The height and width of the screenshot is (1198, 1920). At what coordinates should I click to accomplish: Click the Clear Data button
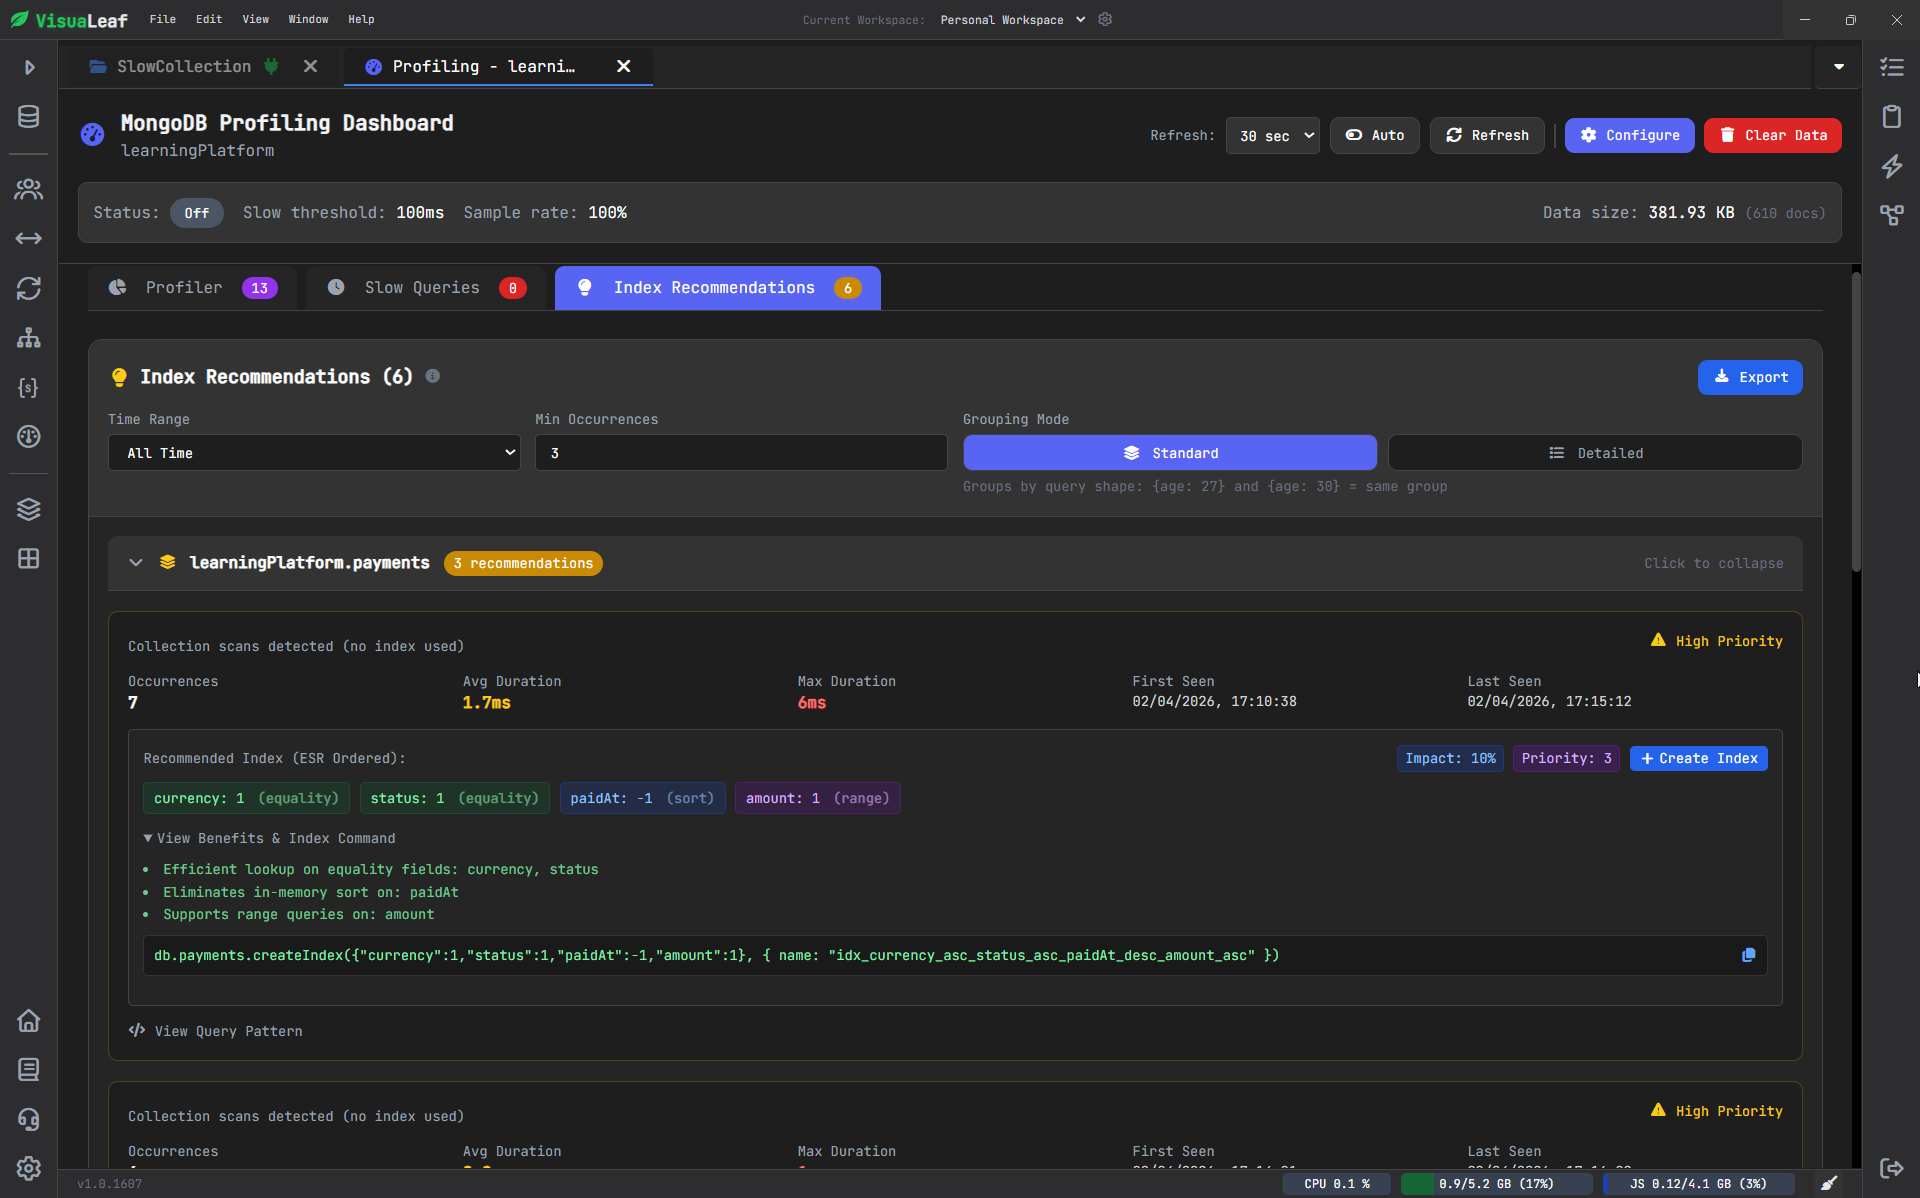[1772, 135]
